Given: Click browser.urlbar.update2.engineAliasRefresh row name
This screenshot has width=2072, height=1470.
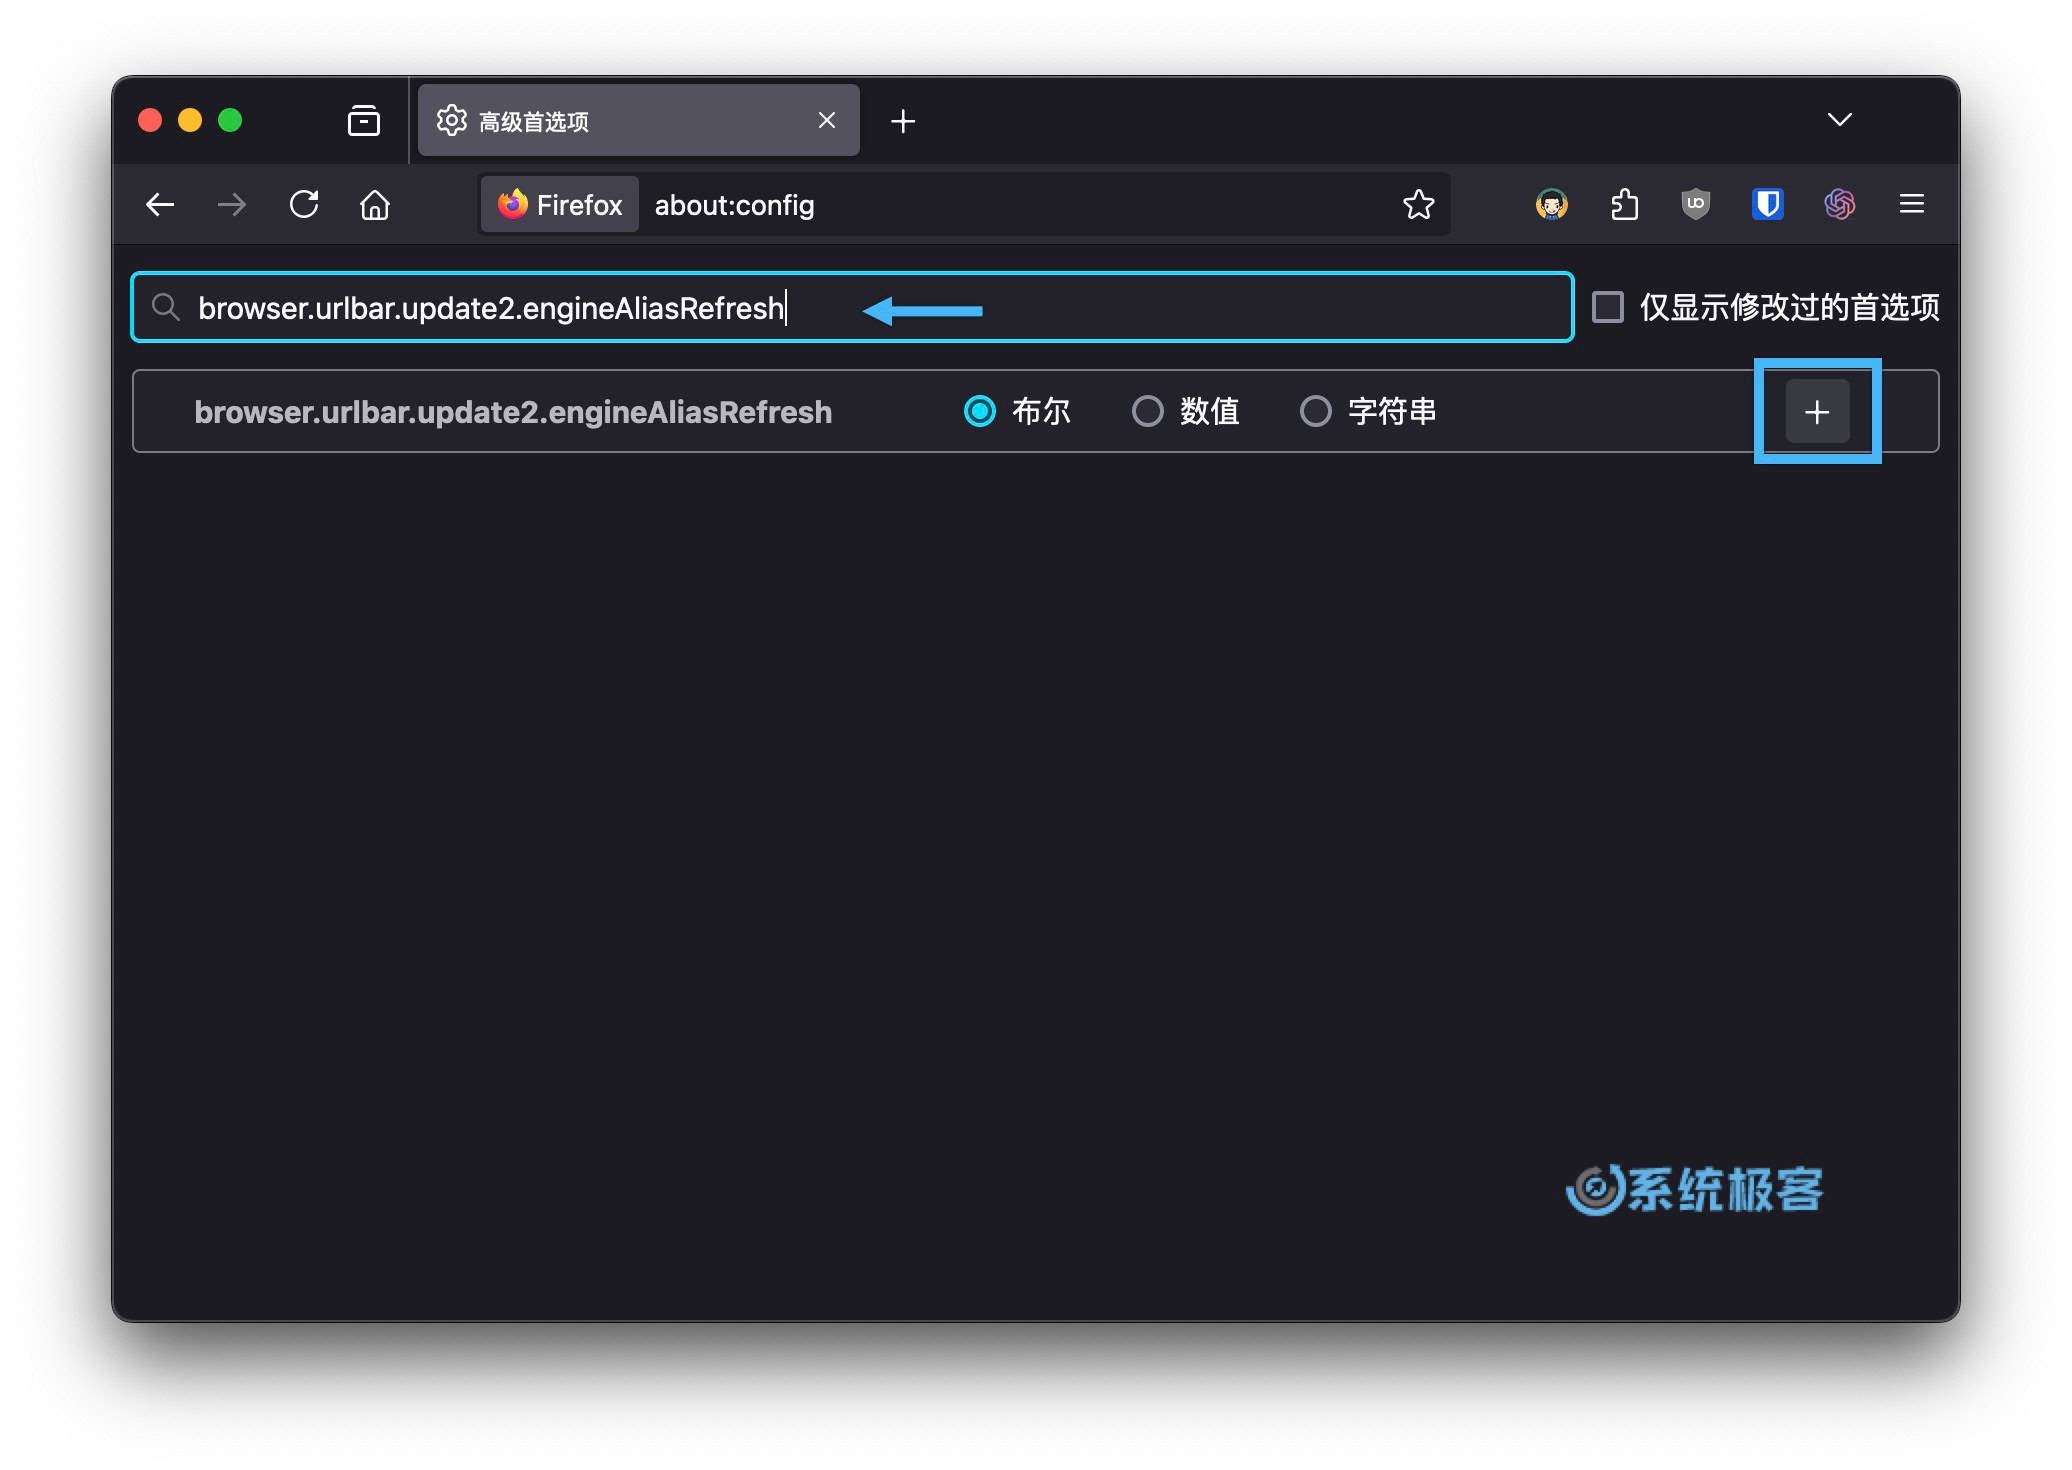Looking at the screenshot, I should point(513,412).
